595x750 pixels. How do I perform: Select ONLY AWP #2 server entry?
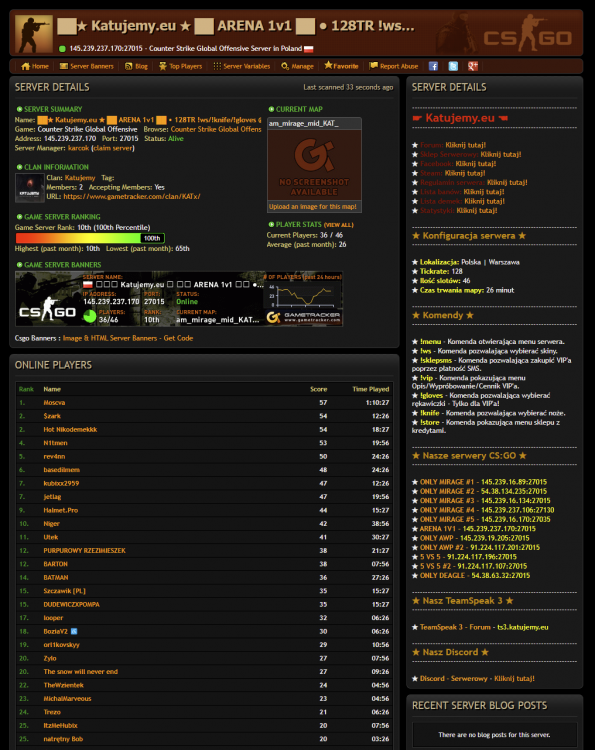480,548
